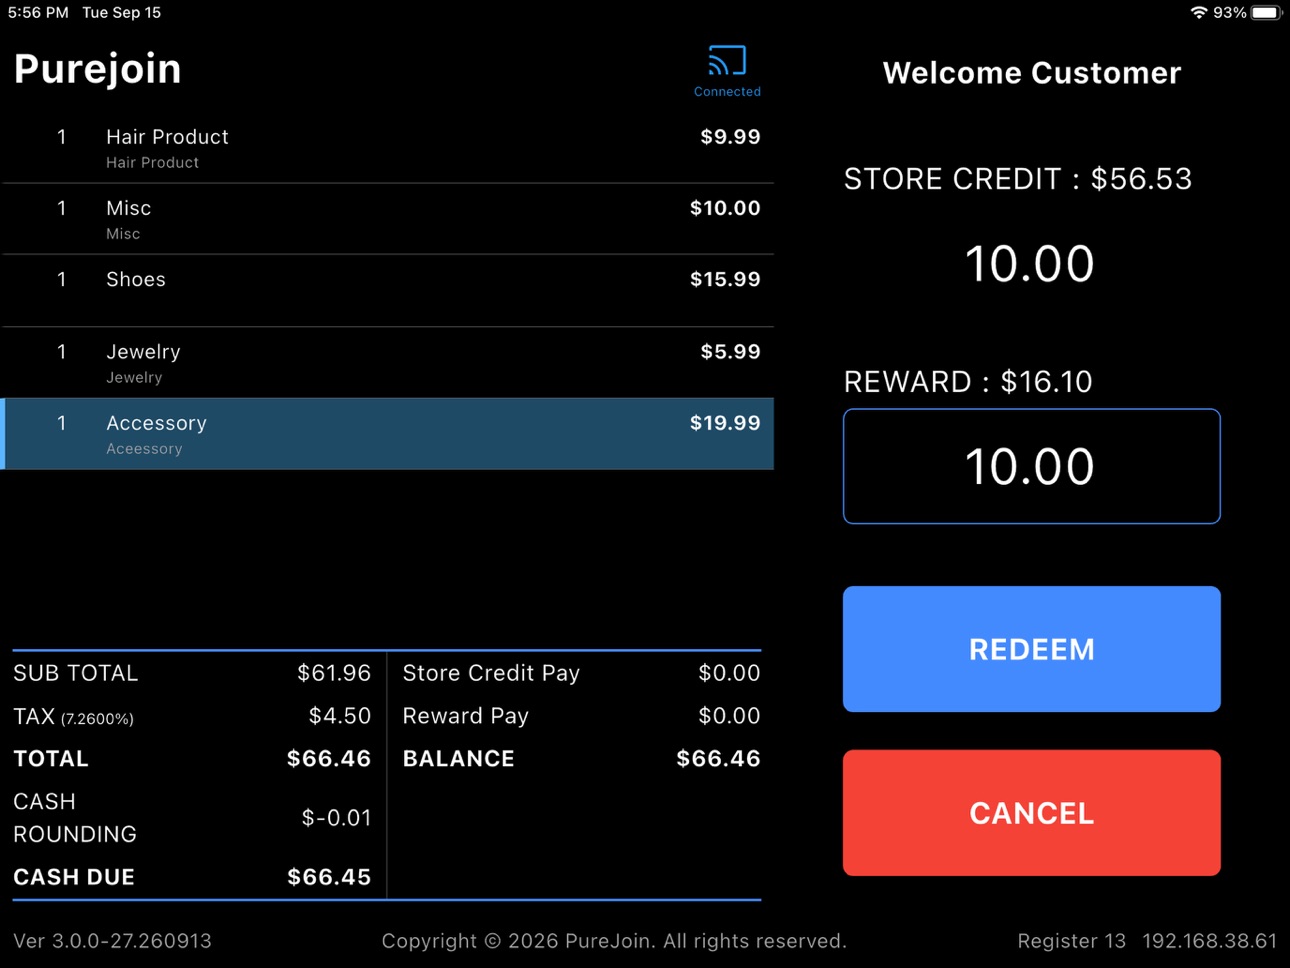This screenshot has width=1290, height=968.
Task: Click the IP address 192.168.38.61
Action: [1210, 941]
